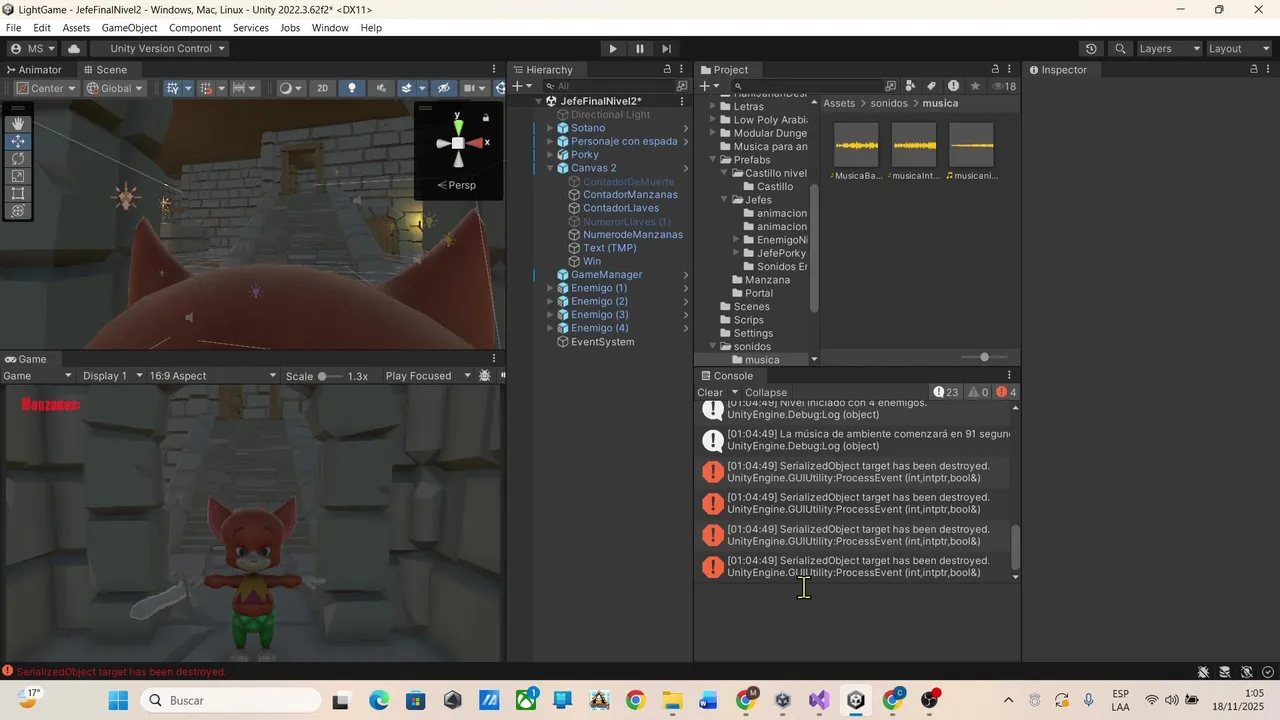Open Display 1 dropdown
This screenshot has height=720, width=1280.
click(112, 376)
